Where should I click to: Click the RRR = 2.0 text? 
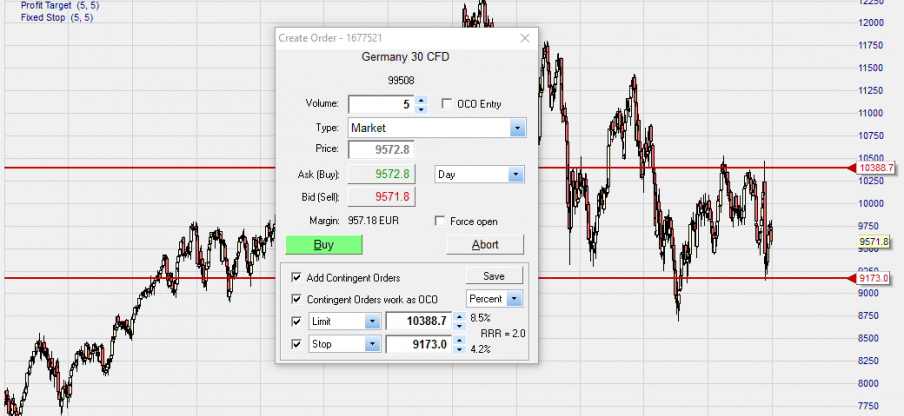point(503,333)
